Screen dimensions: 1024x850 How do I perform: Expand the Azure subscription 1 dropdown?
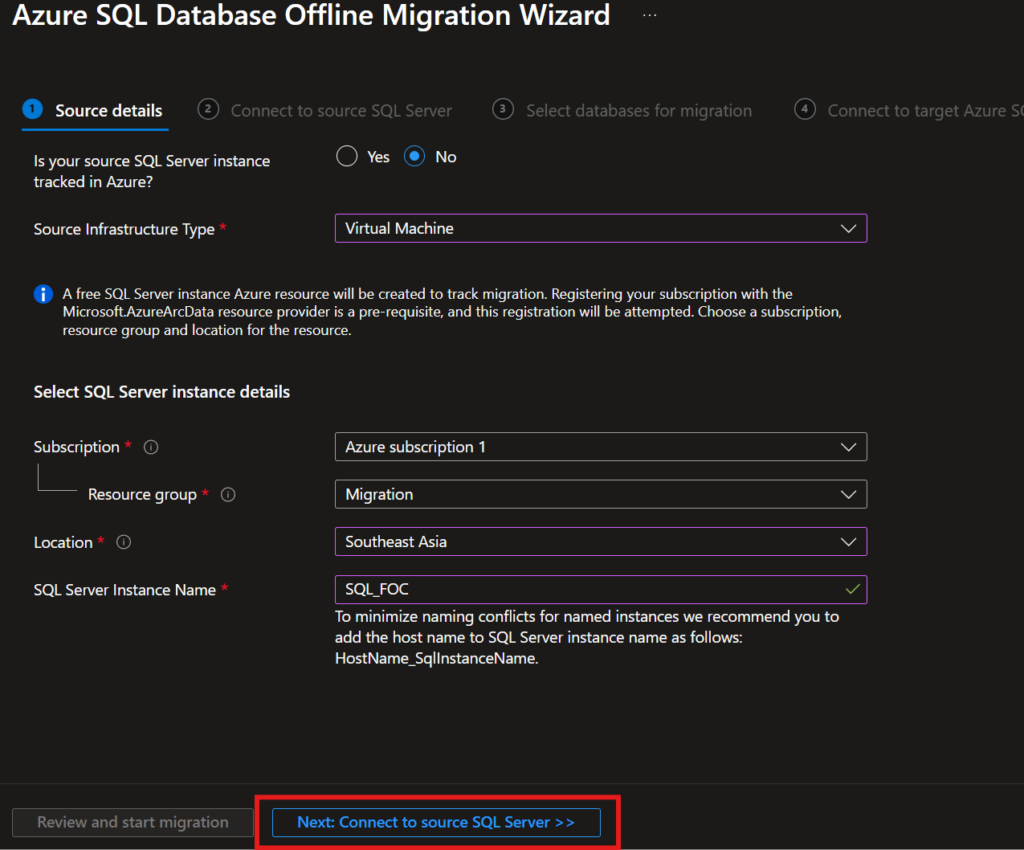click(x=600, y=447)
